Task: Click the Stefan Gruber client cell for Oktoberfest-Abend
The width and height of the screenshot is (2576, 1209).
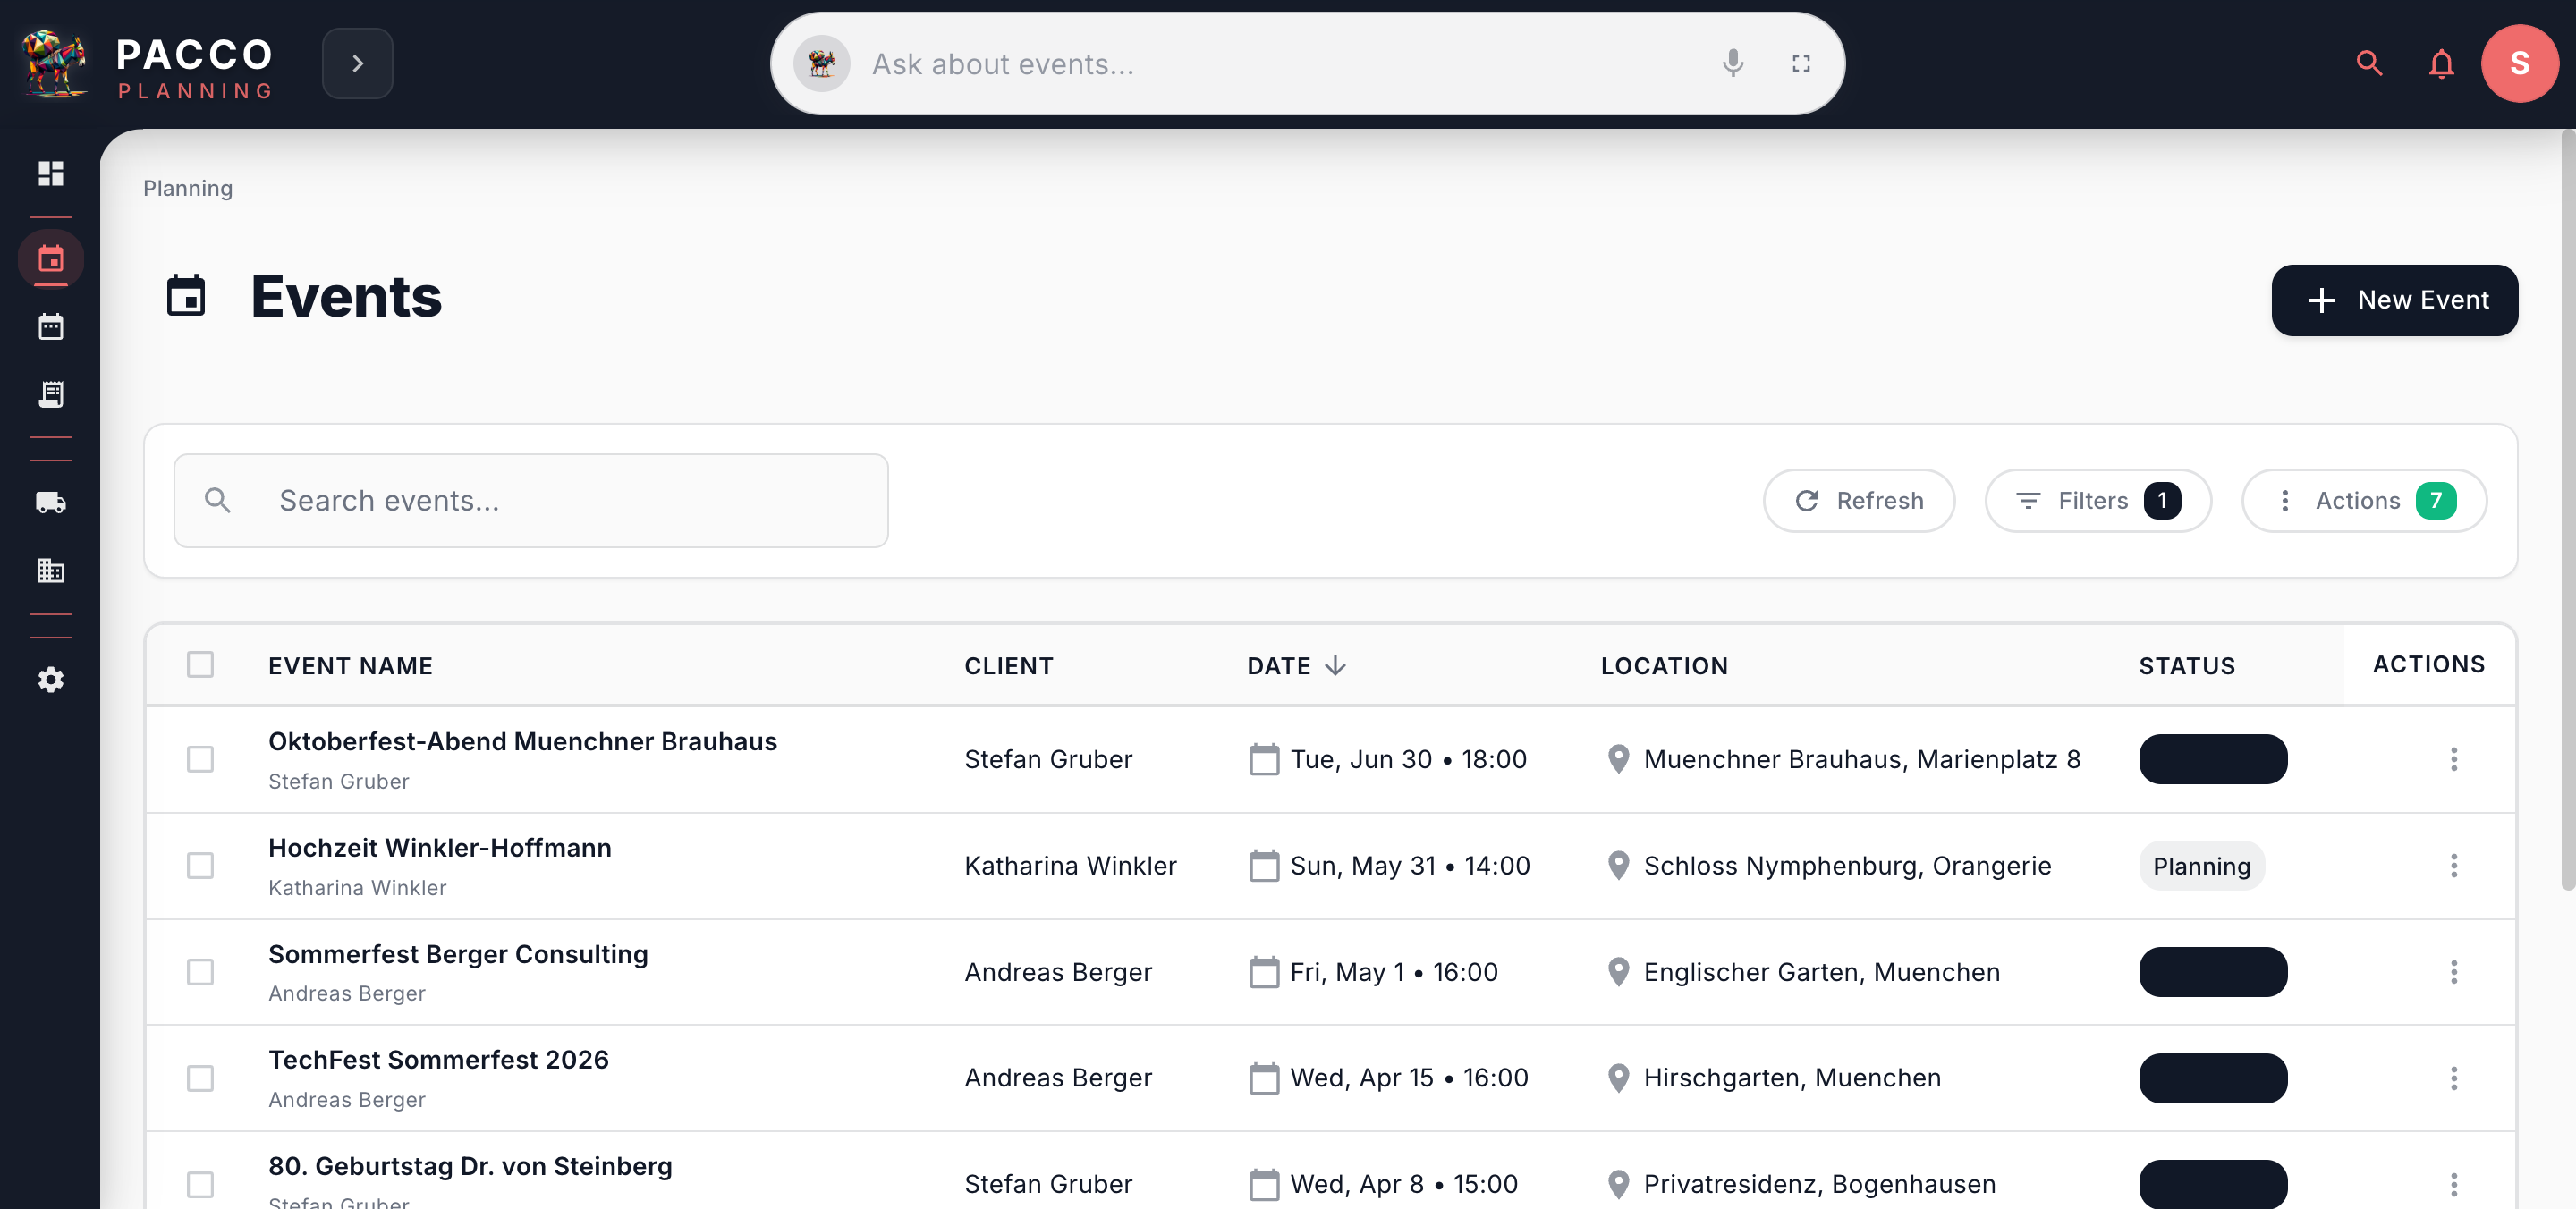Action: 1048,760
